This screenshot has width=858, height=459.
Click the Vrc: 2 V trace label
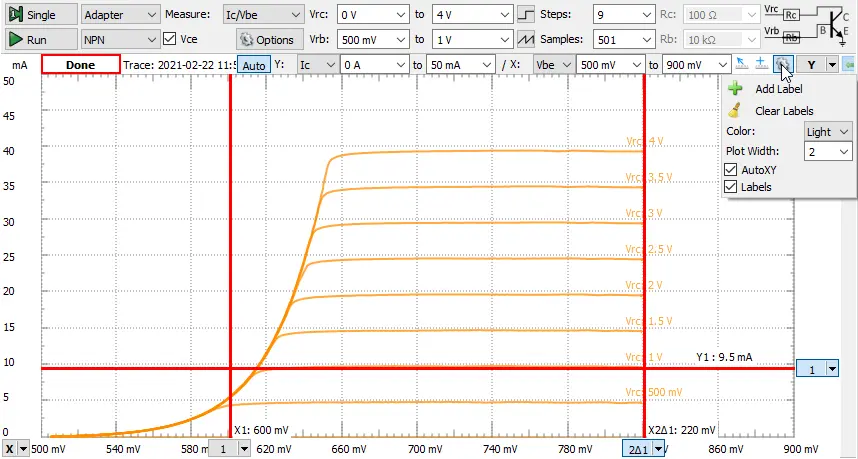coord(644,285)
